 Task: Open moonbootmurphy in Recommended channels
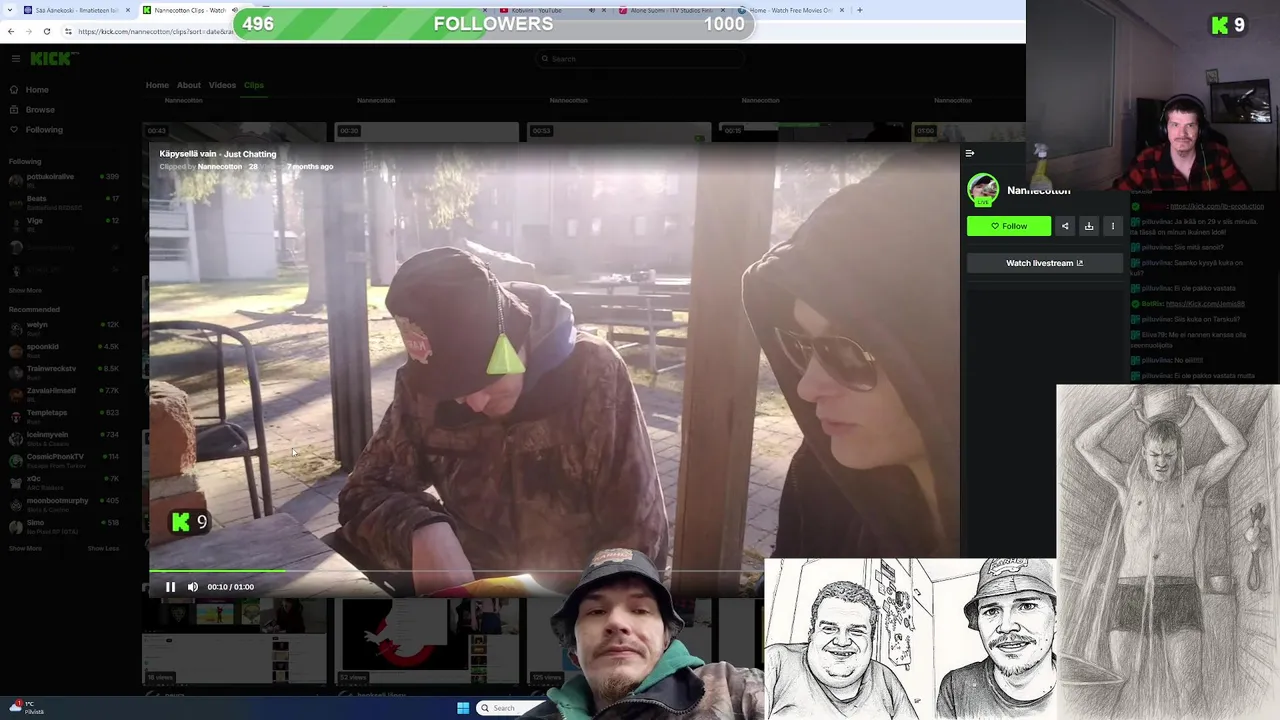63,503
